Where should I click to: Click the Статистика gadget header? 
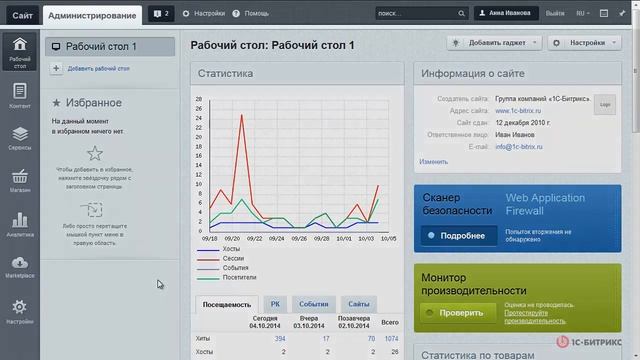297,73
